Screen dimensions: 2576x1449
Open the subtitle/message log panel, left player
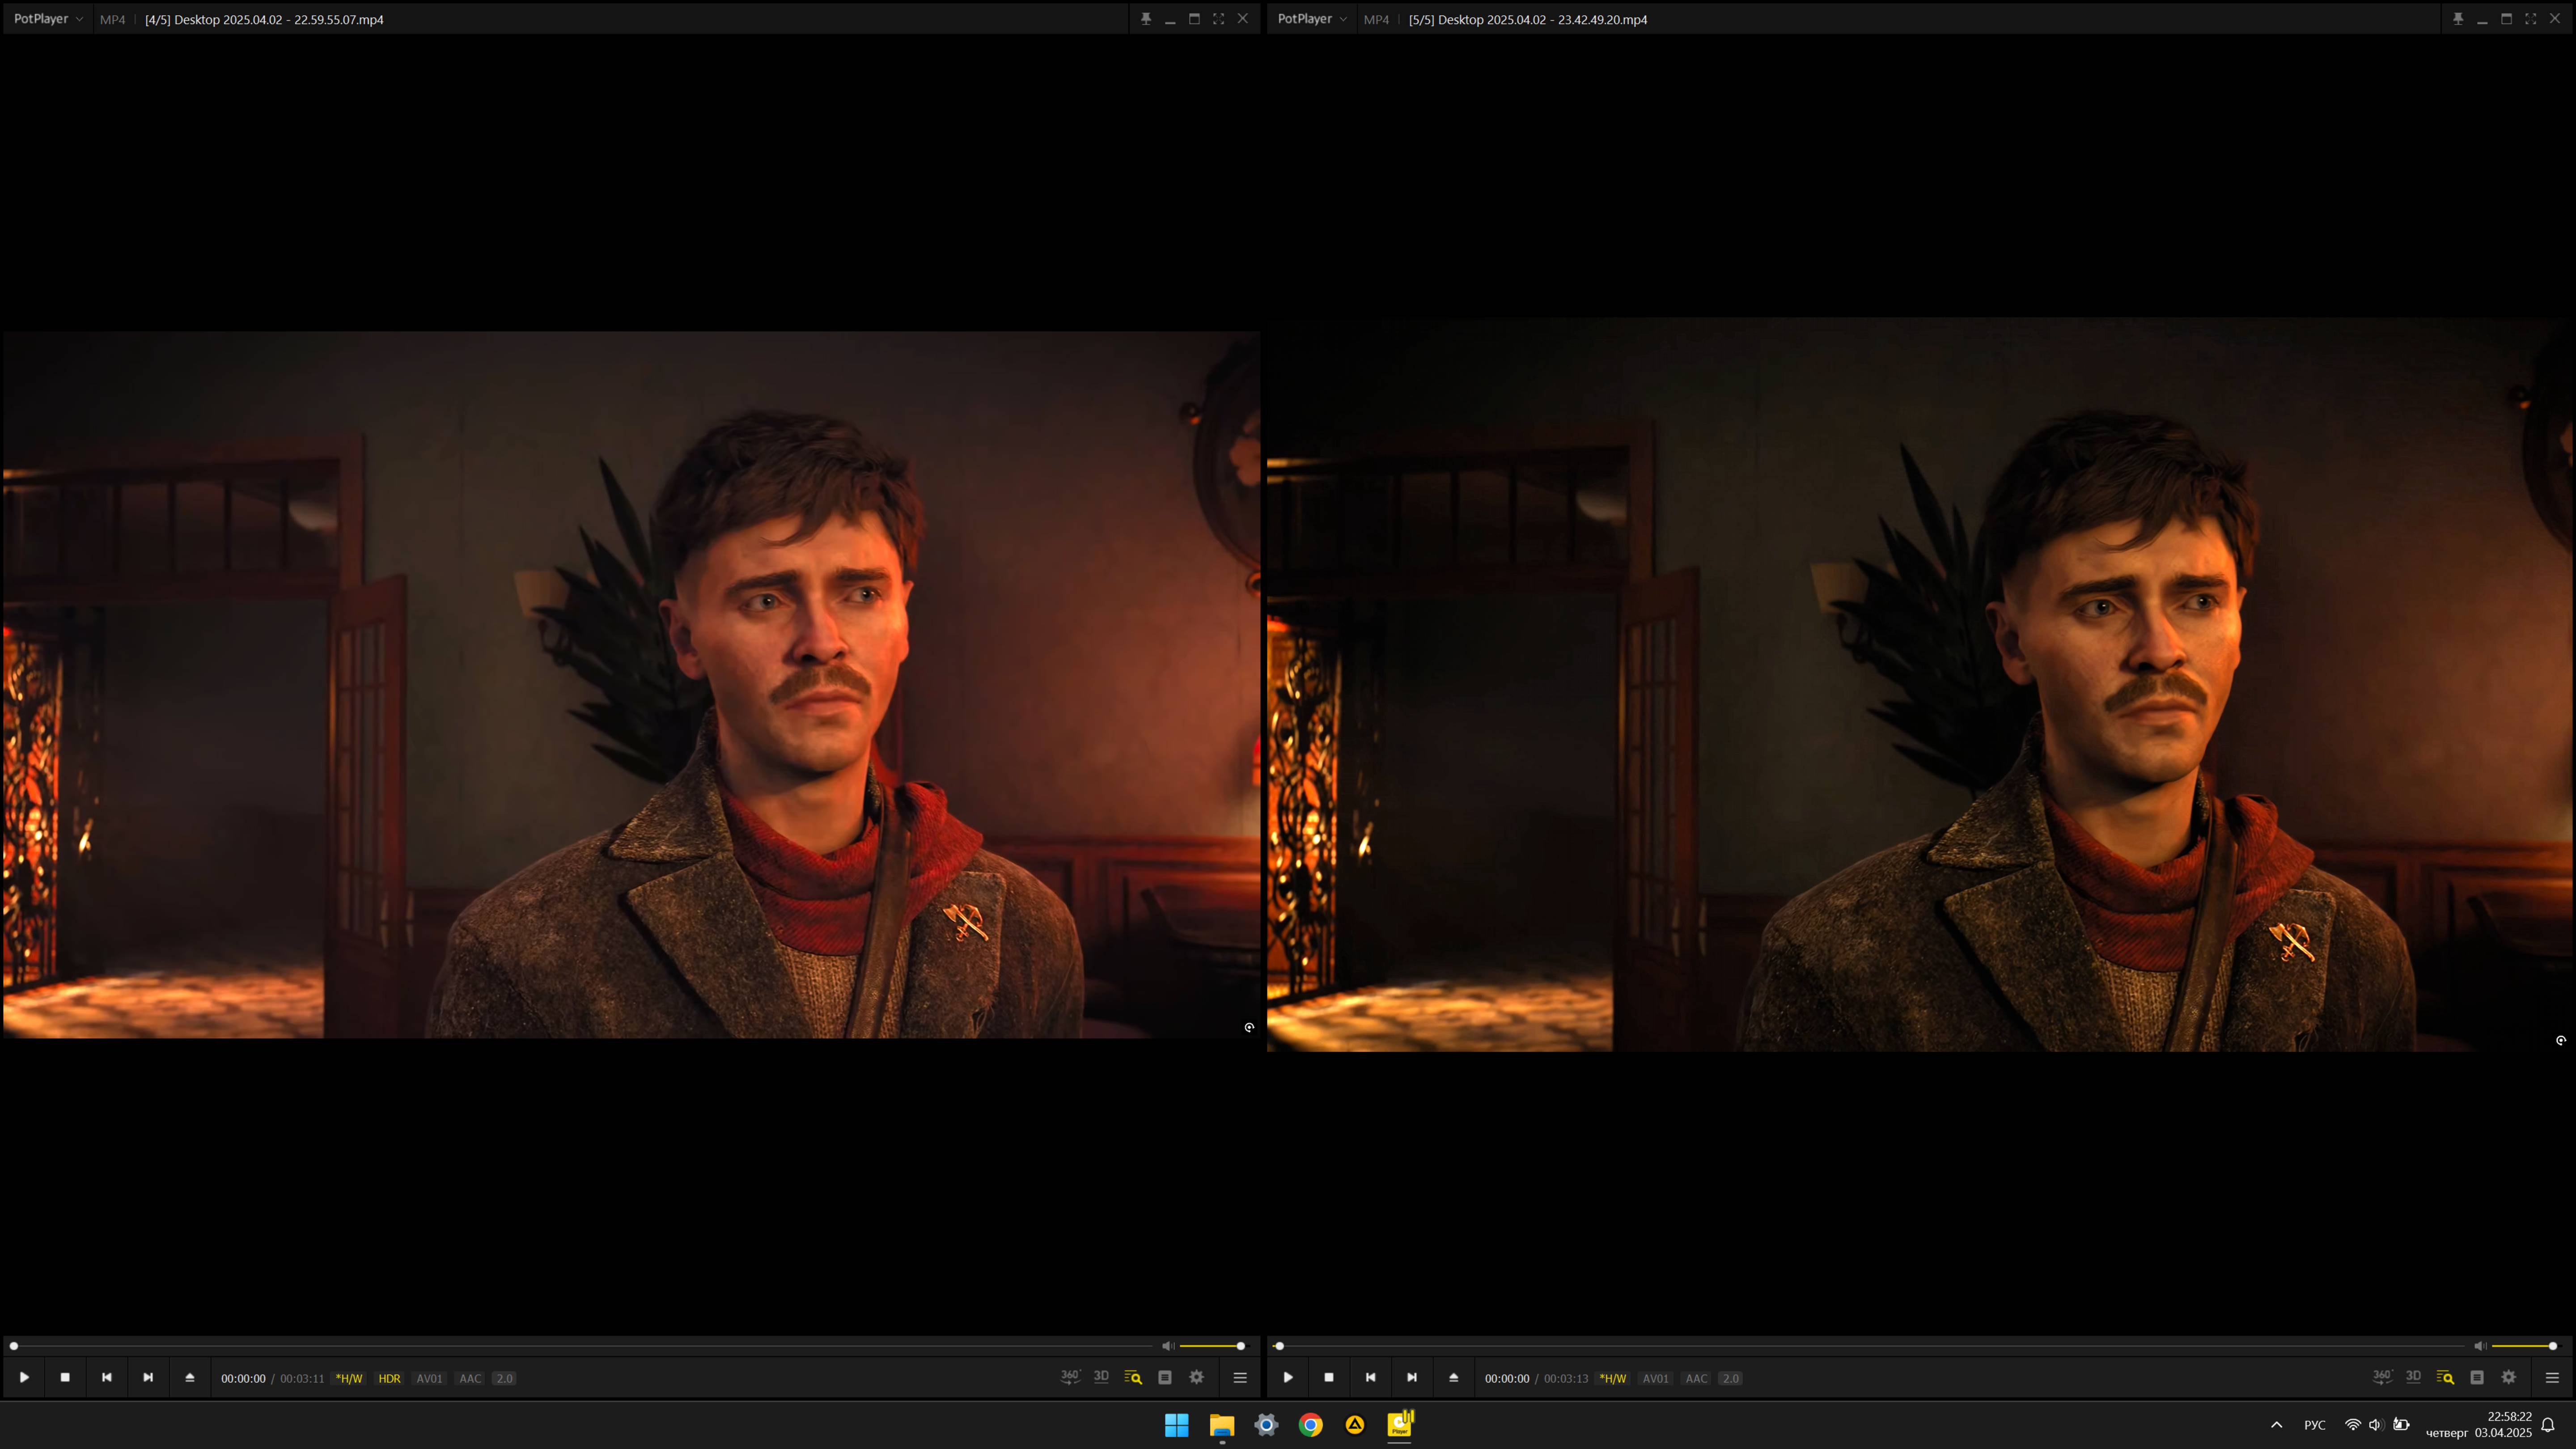click(x=1165, y=1378)
